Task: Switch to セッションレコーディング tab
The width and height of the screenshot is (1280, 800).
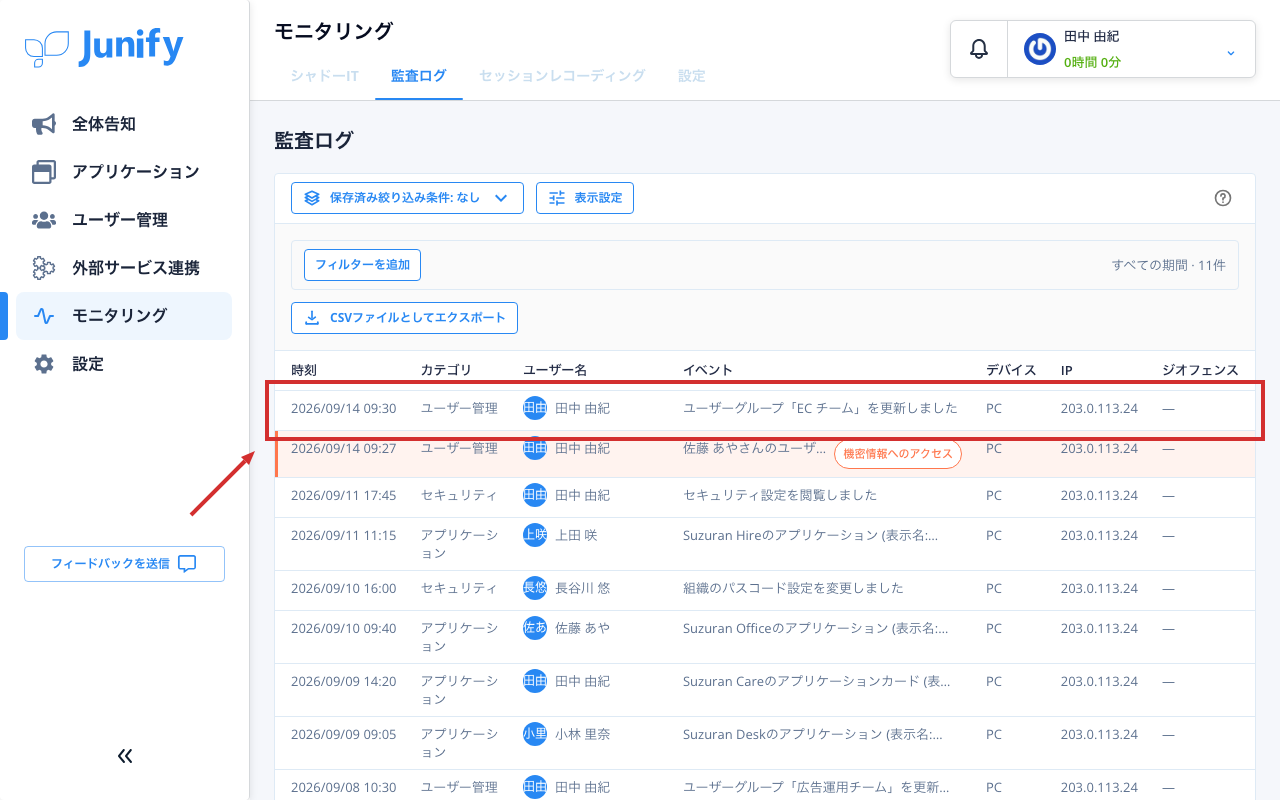Action: pyautogui.click(x=562, y=75)
